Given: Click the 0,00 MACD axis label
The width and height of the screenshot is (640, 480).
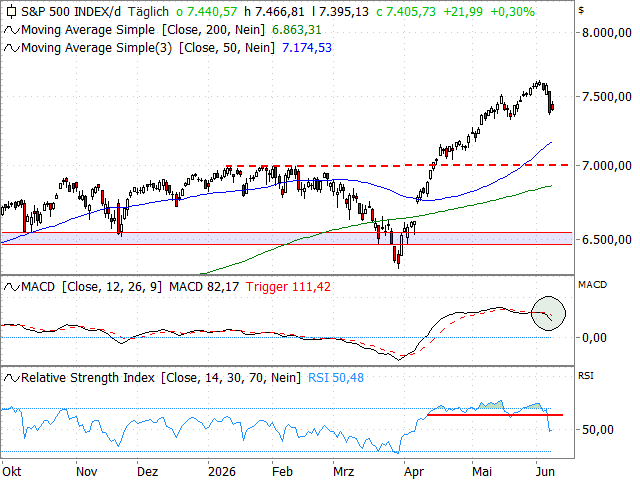Looking at the screenshot, I should pyautogui.click(x=594, y=338).
